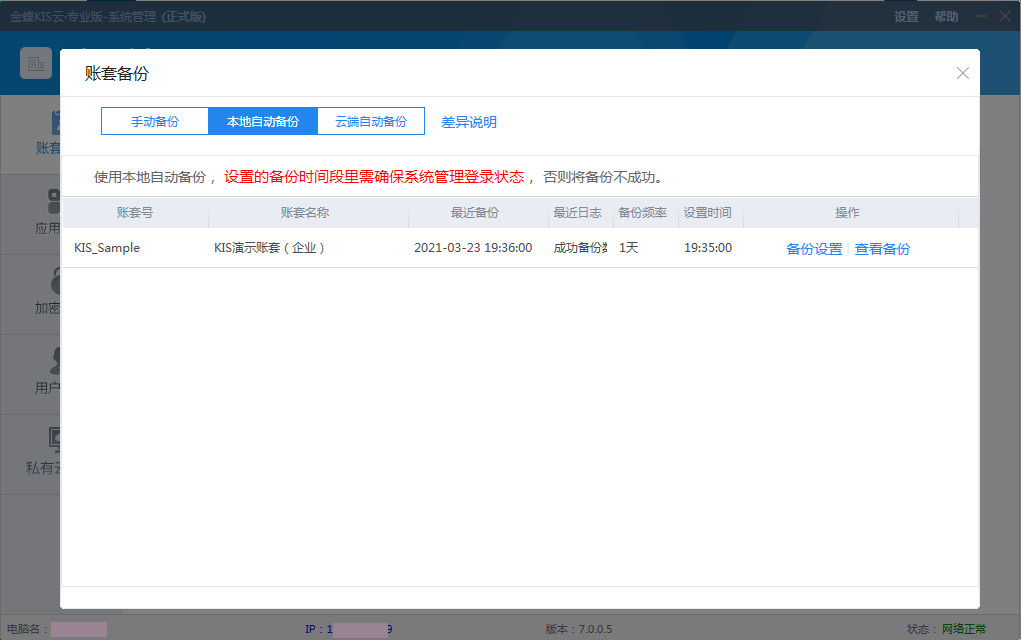Click the company building icon in header
This screenshot has width=1021, height=640.
click(36, 63)
